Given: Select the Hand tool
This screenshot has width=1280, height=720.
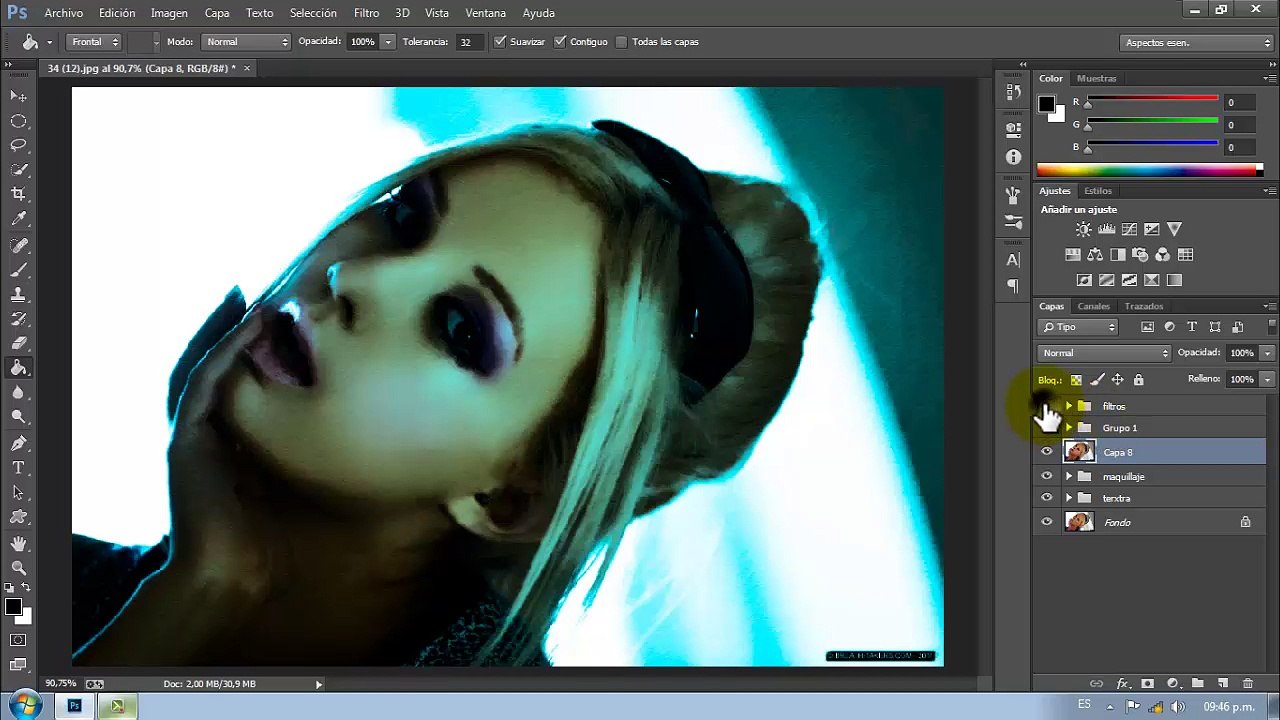Looking at the screenshot, I should (18, 543).
